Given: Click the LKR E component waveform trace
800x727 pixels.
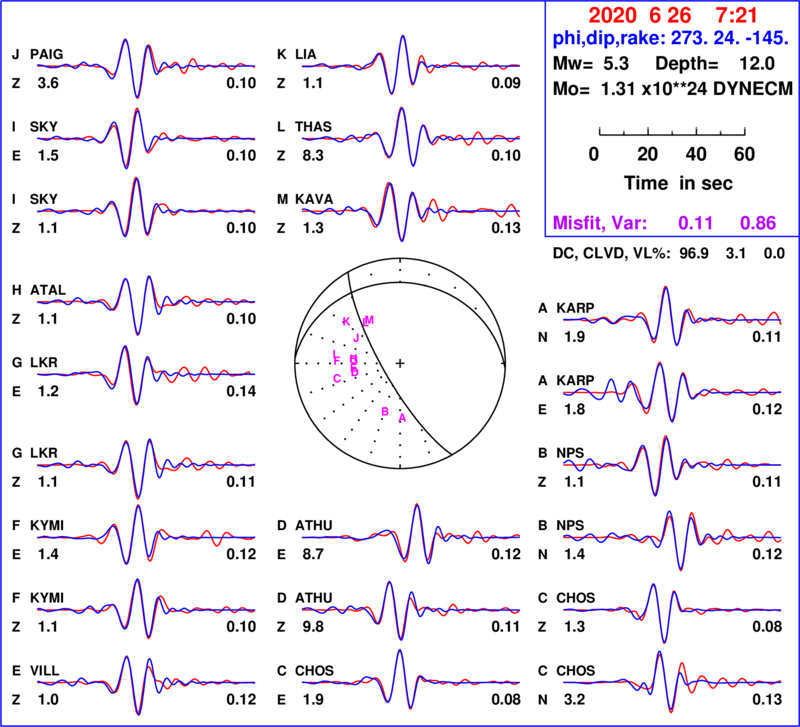Looking at the screenshot, I should point(146,375).
